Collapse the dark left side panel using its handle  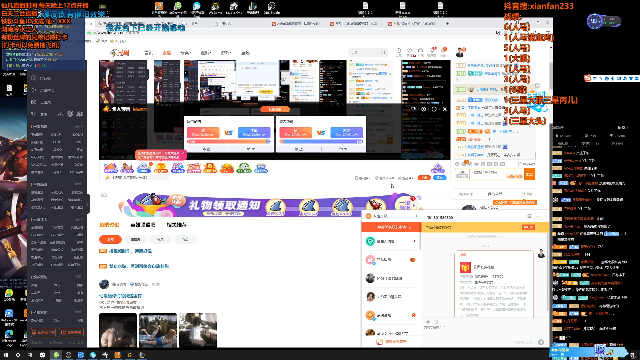[x=87, y=204]
